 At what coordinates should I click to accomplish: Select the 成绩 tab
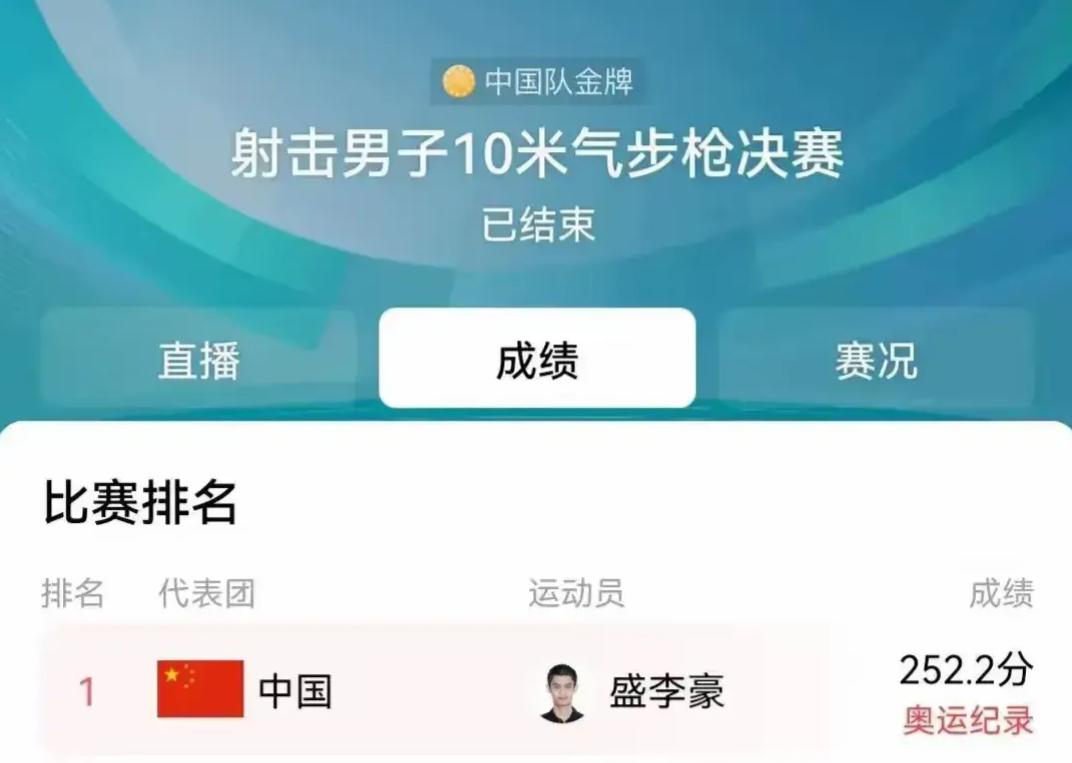click(x=537, y=358)
